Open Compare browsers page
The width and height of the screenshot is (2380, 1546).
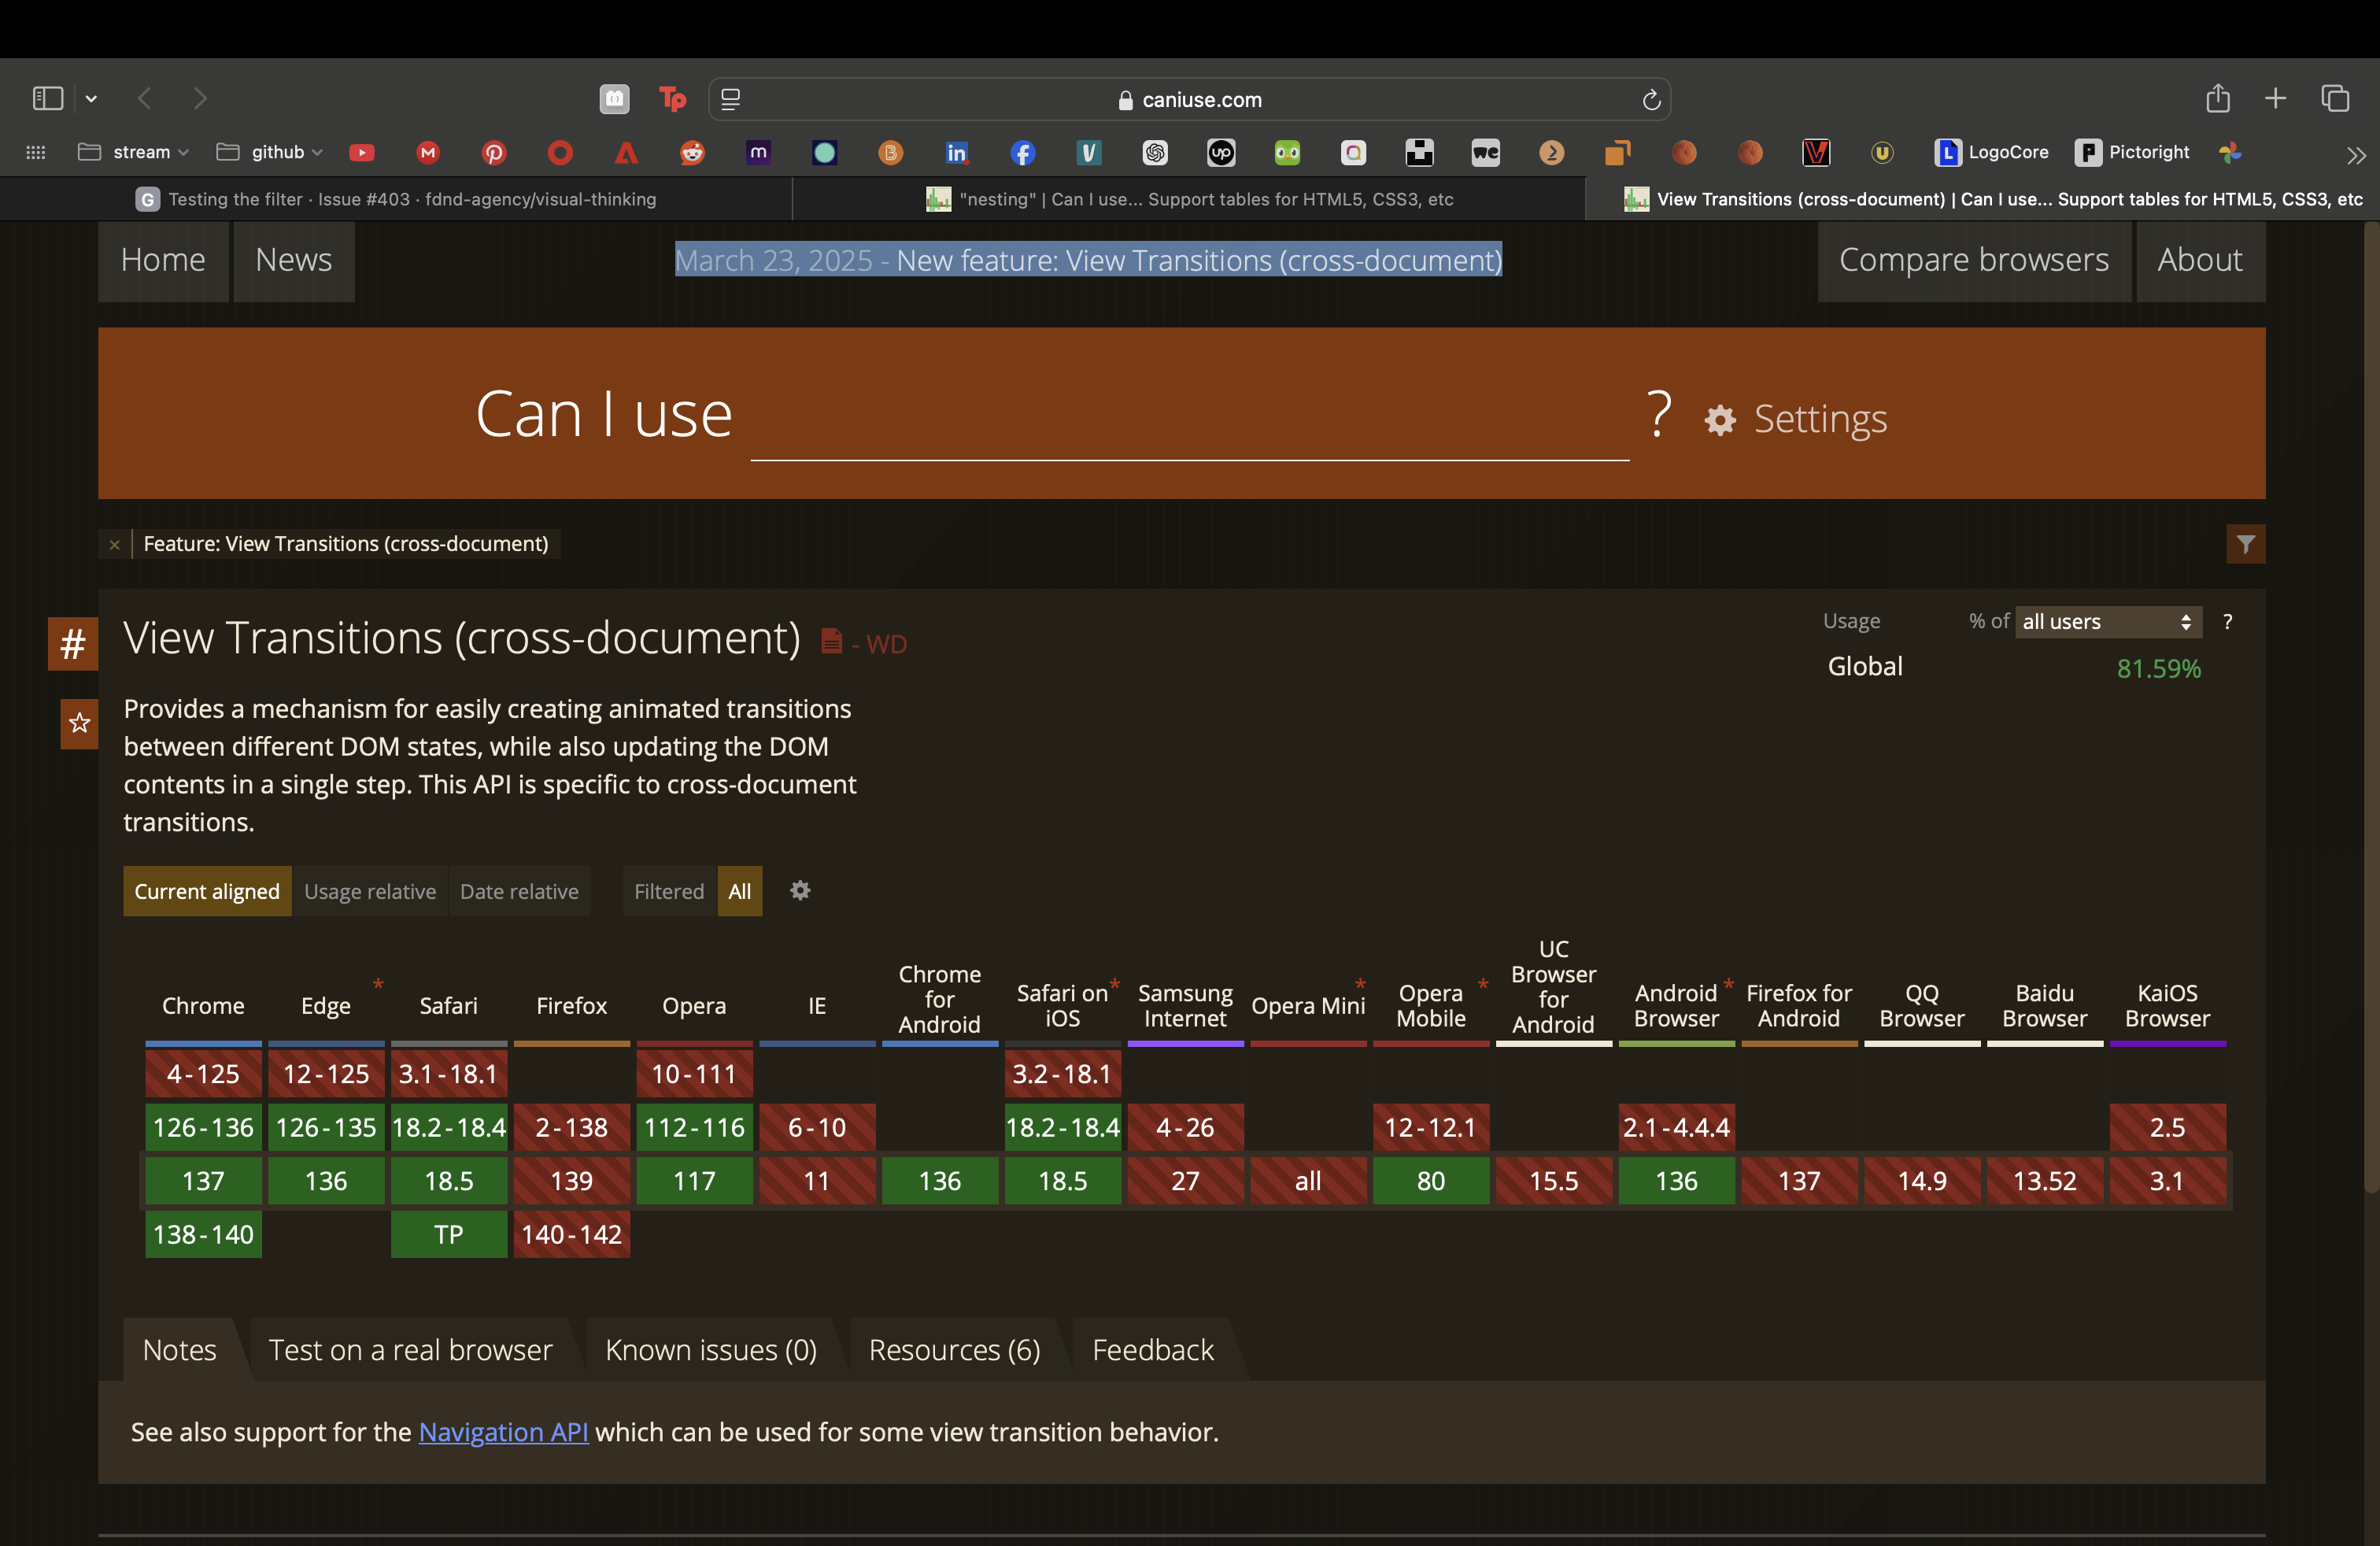[x=1974, y=260]
